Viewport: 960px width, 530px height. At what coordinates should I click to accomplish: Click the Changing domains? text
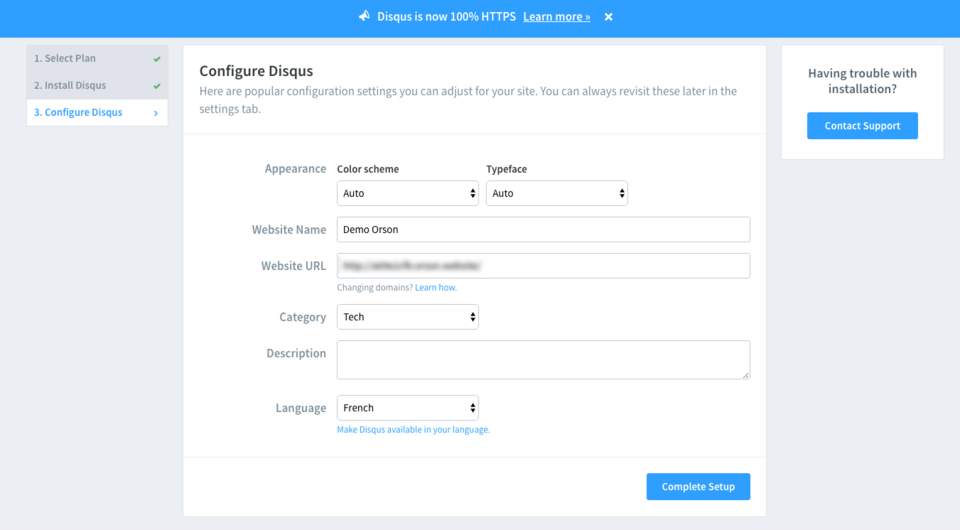(375, 288)
